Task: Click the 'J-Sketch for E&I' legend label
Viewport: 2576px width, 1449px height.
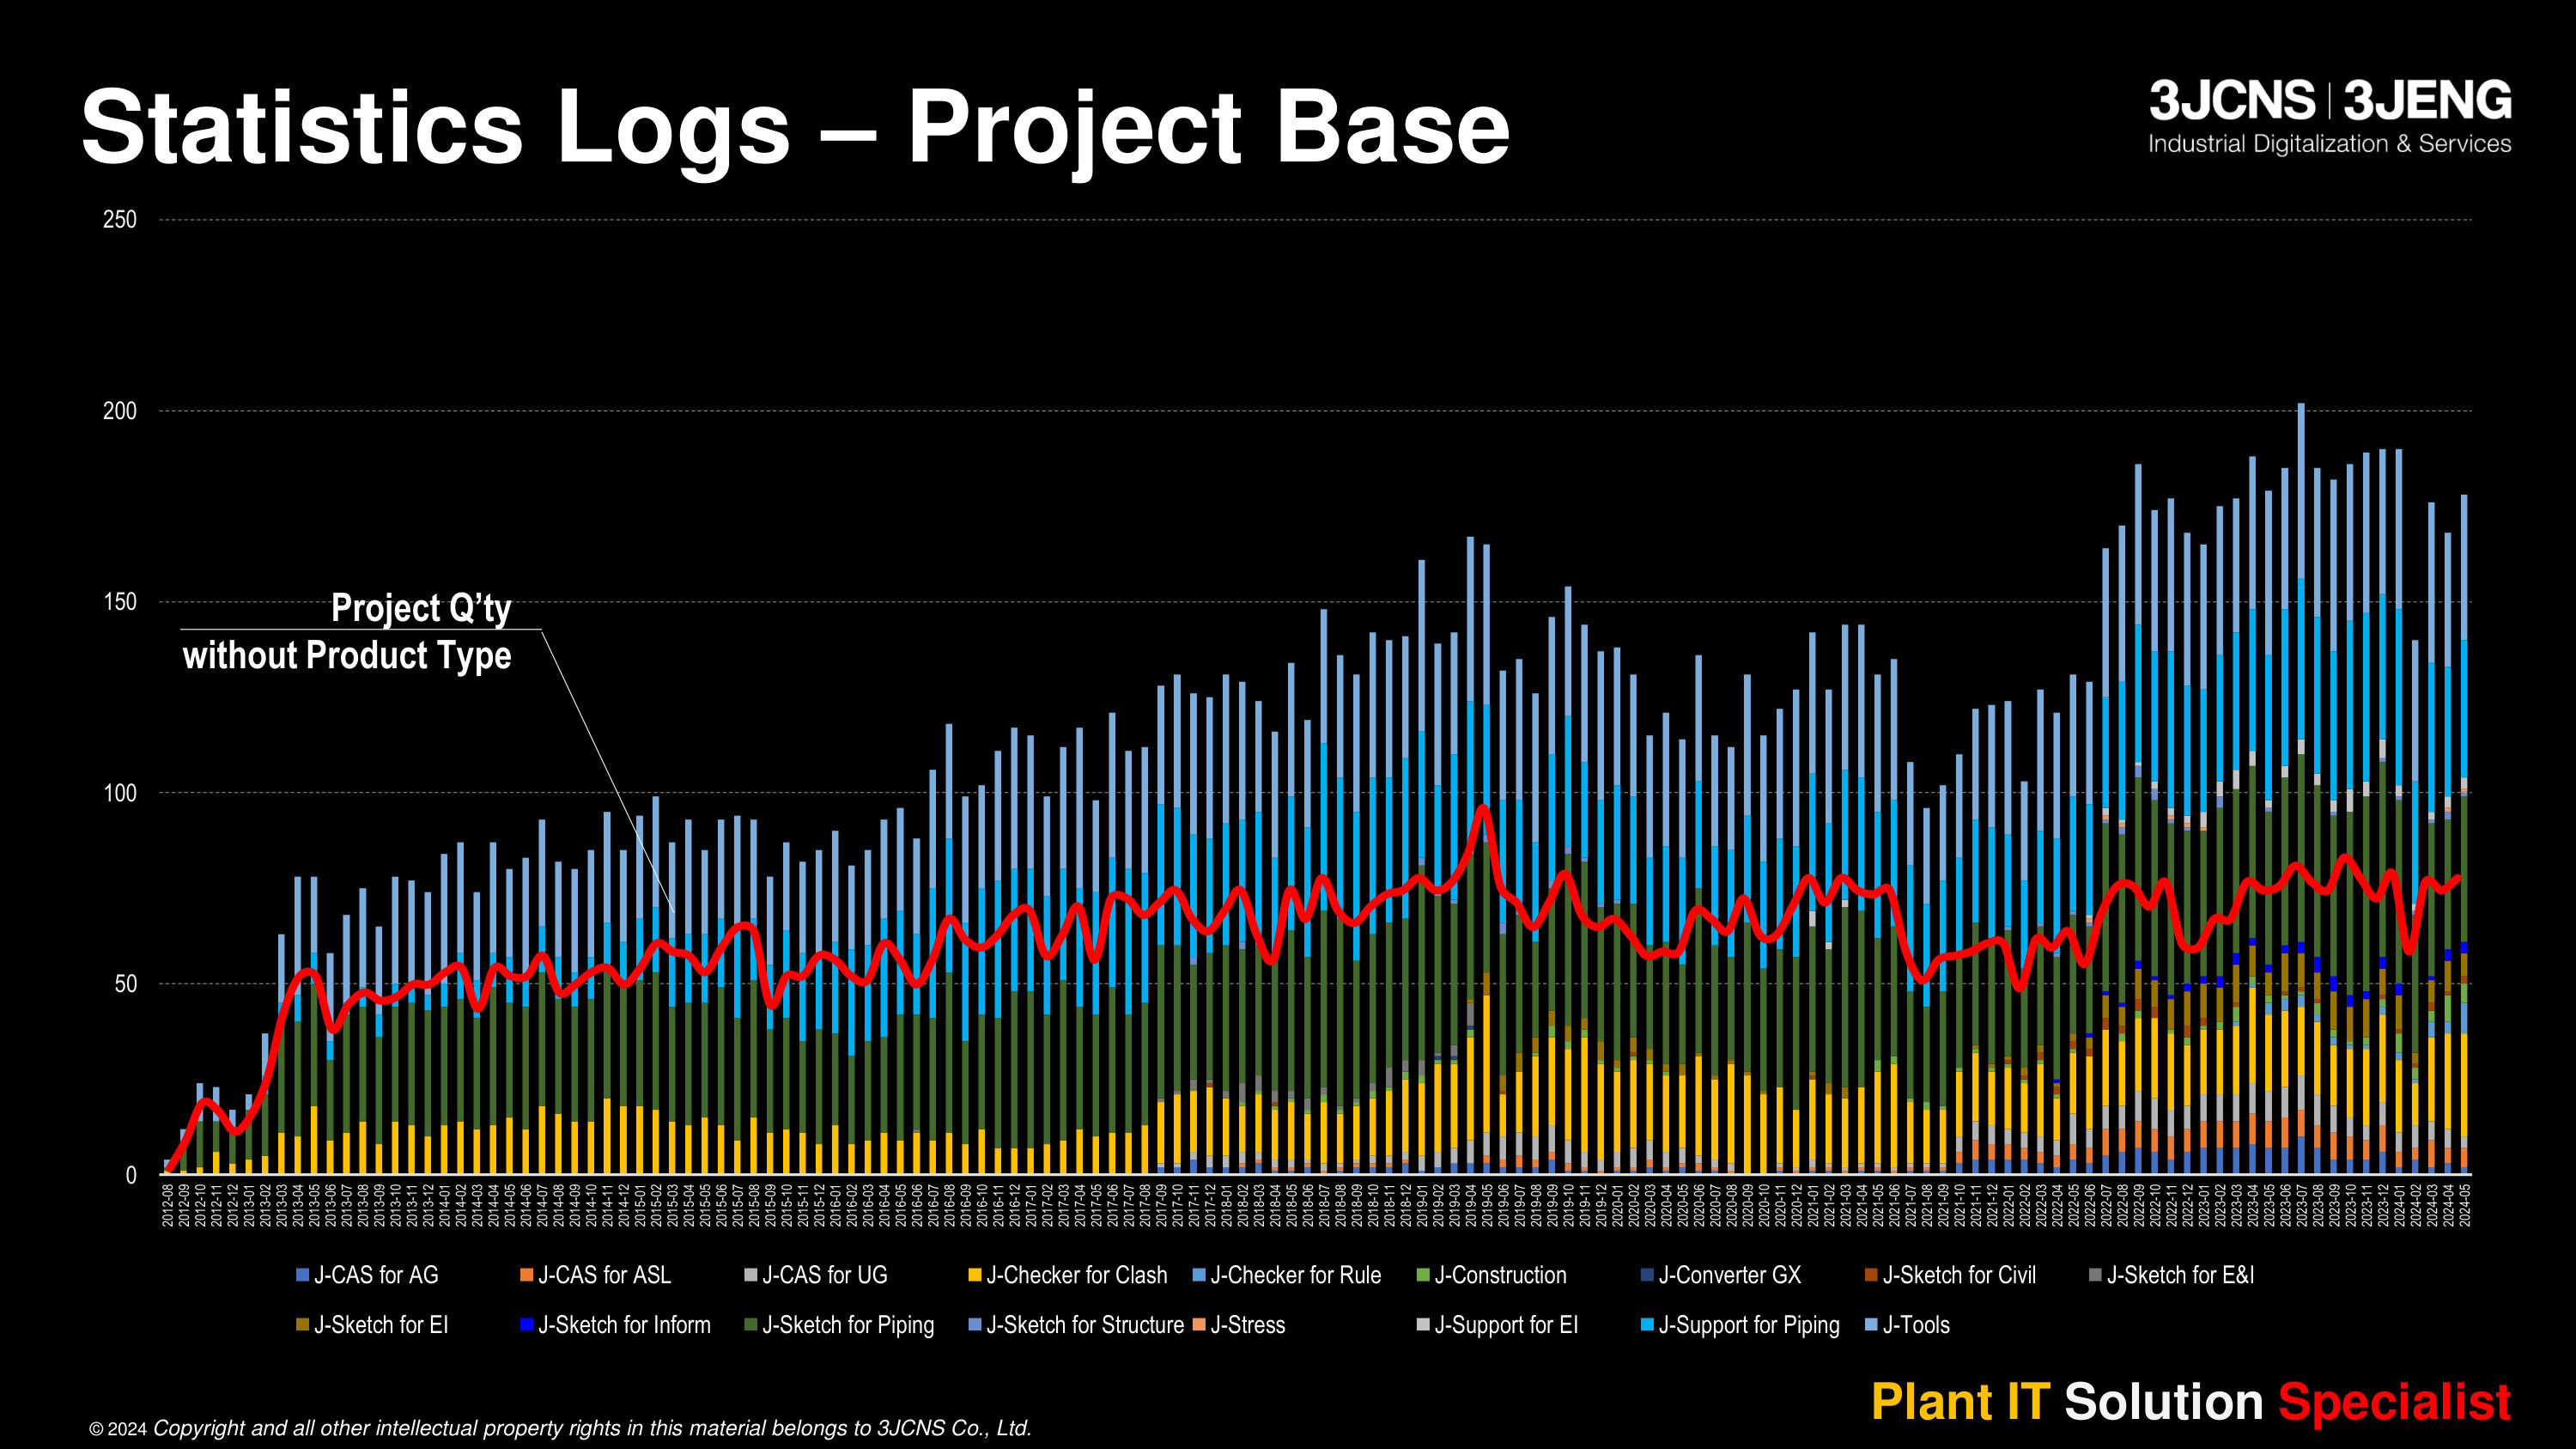Action: 2181,1275
